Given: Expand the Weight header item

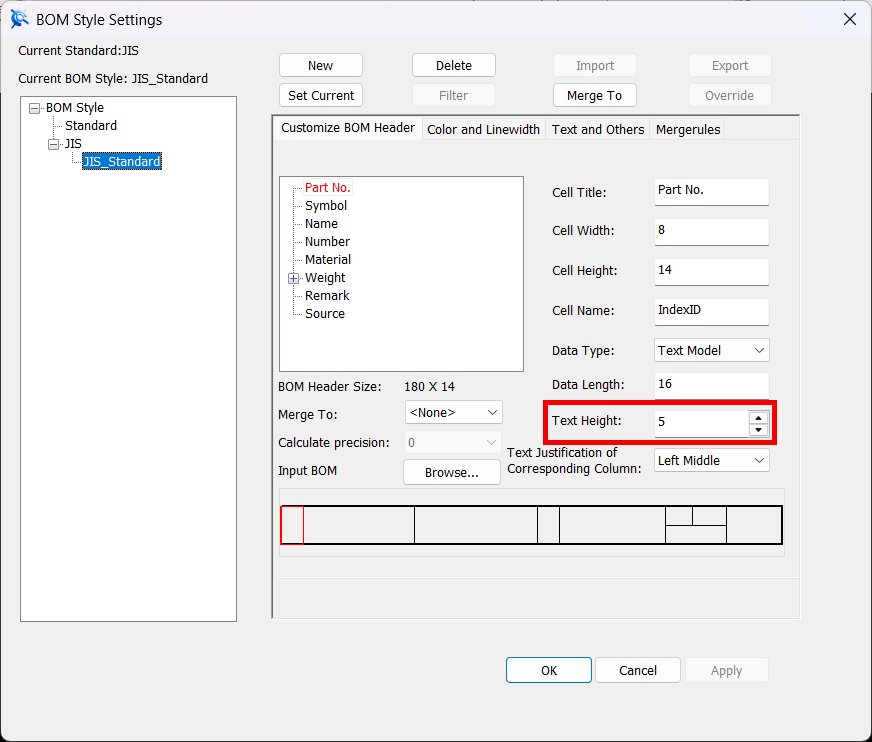Looking at the screenshot, I should point(294,278).
